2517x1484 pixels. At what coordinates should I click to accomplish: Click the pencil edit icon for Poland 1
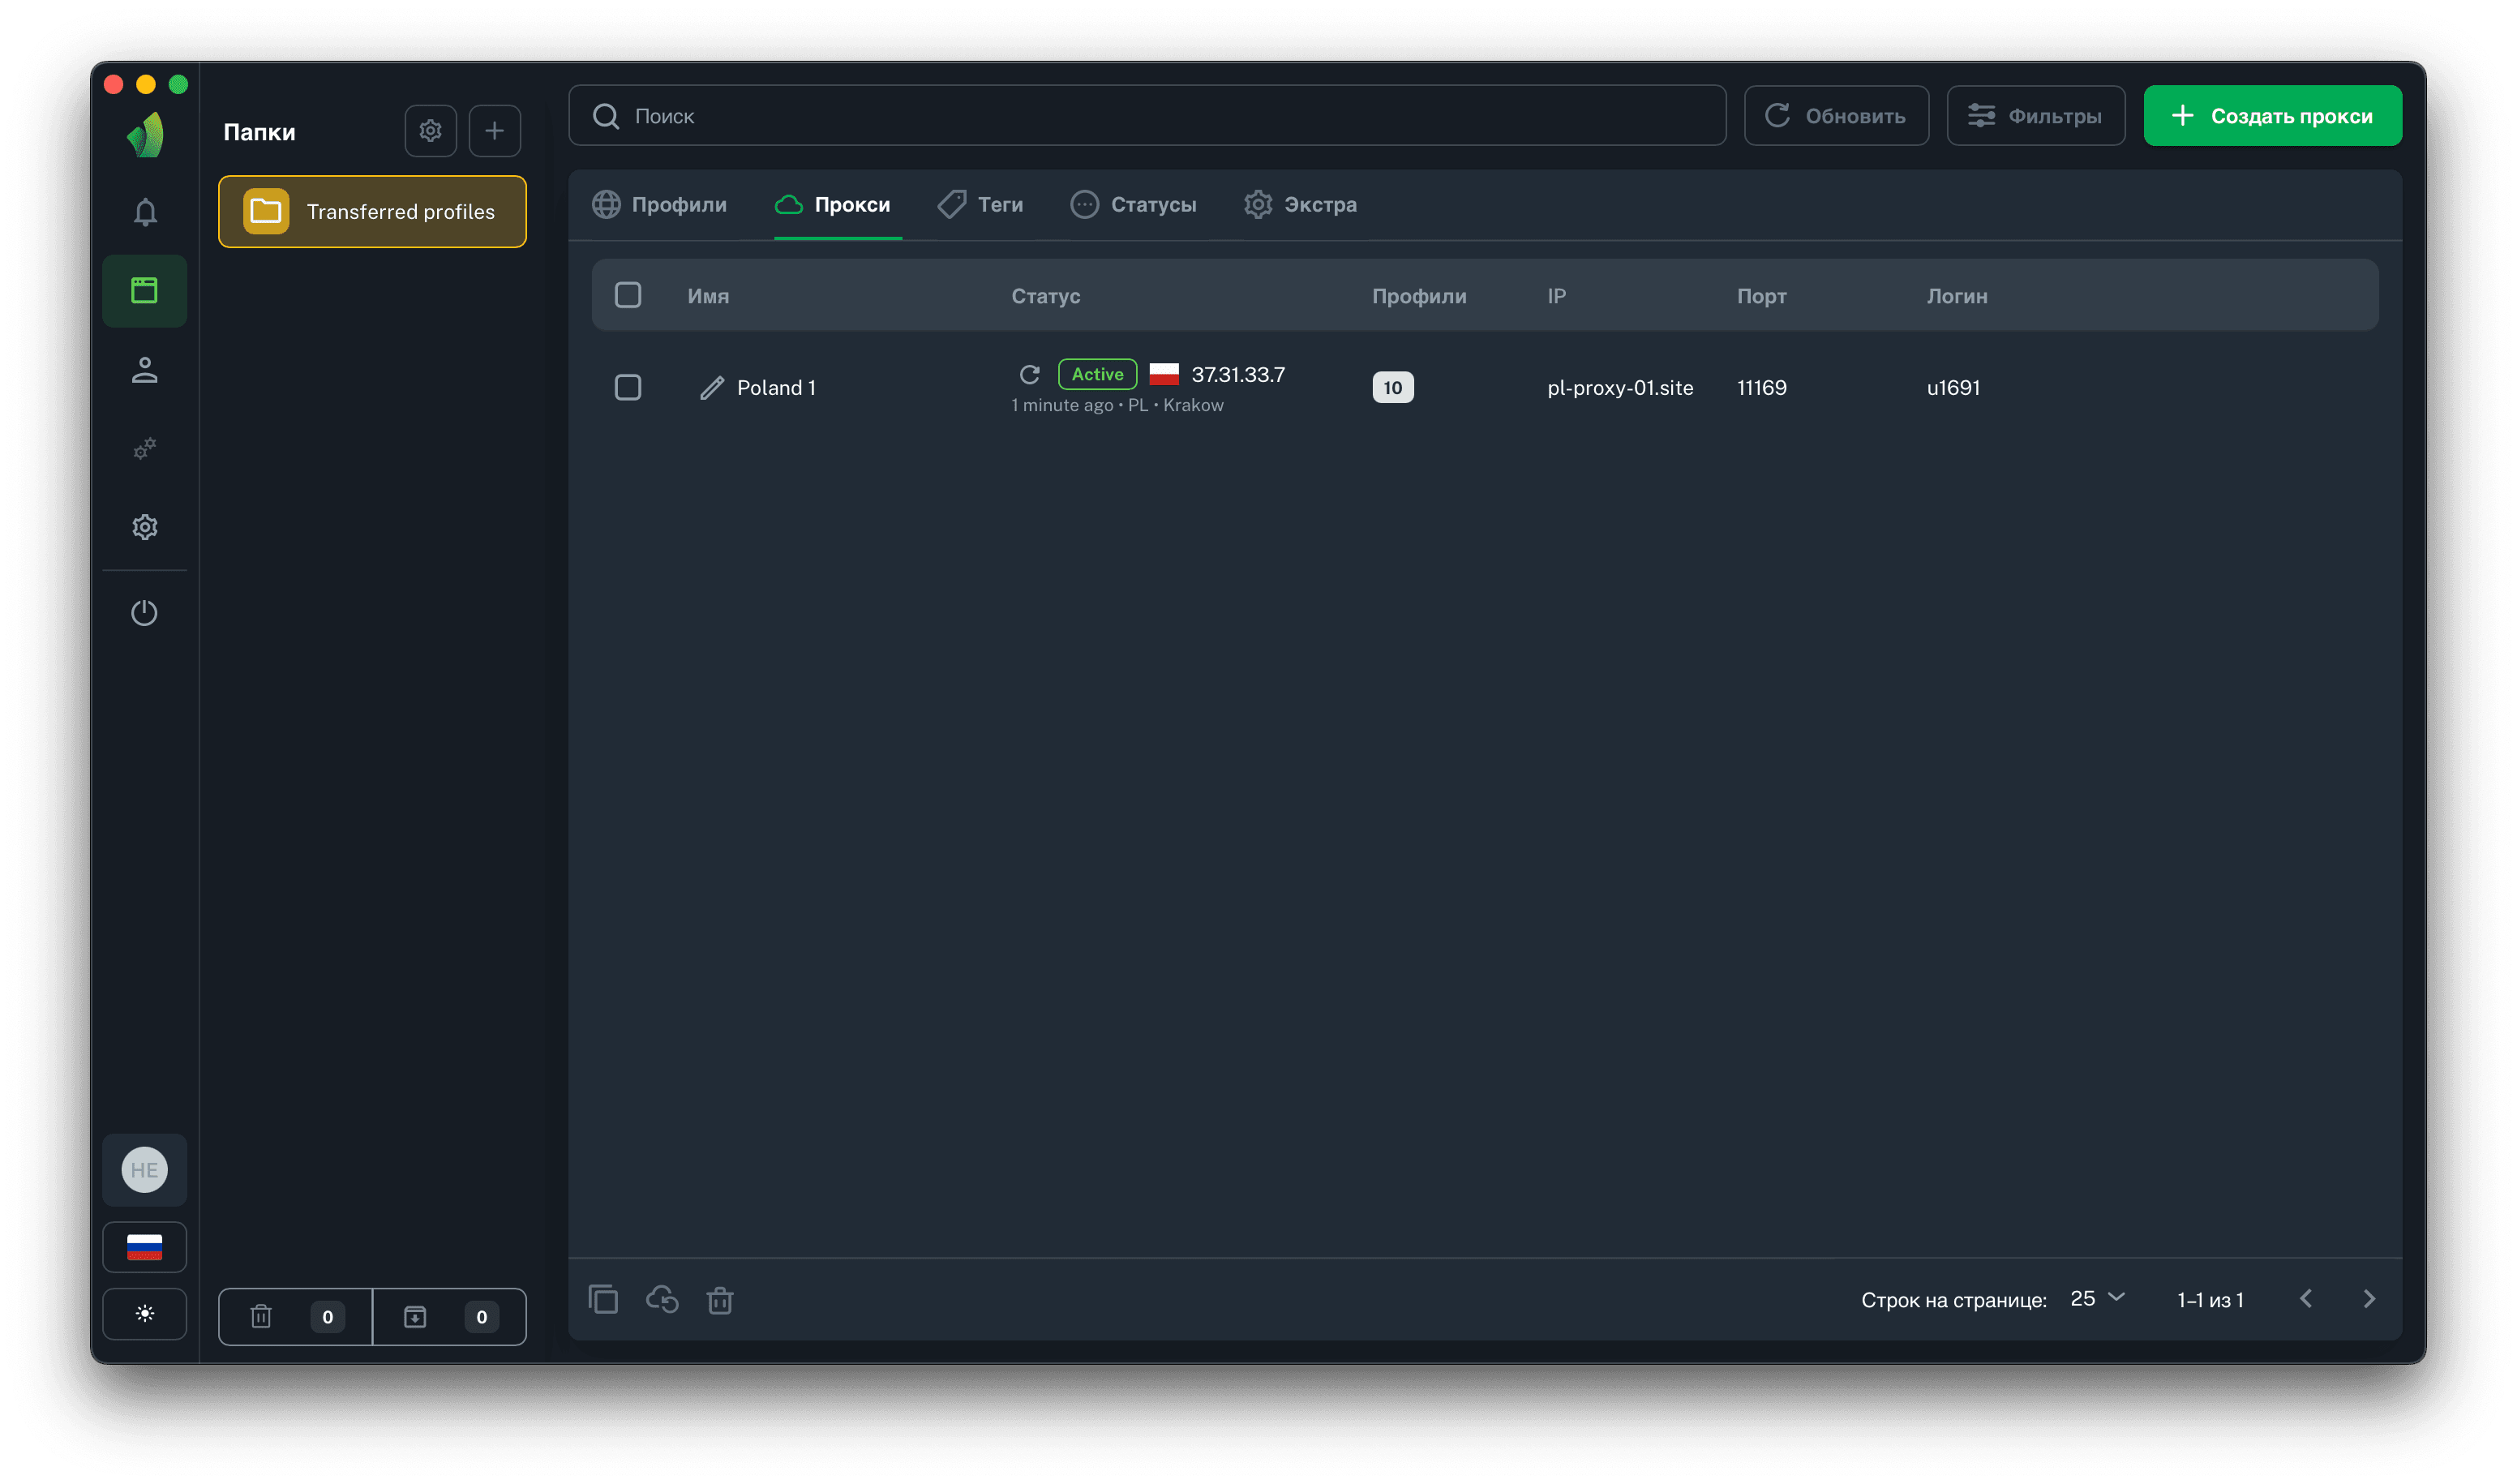point(711,388)
